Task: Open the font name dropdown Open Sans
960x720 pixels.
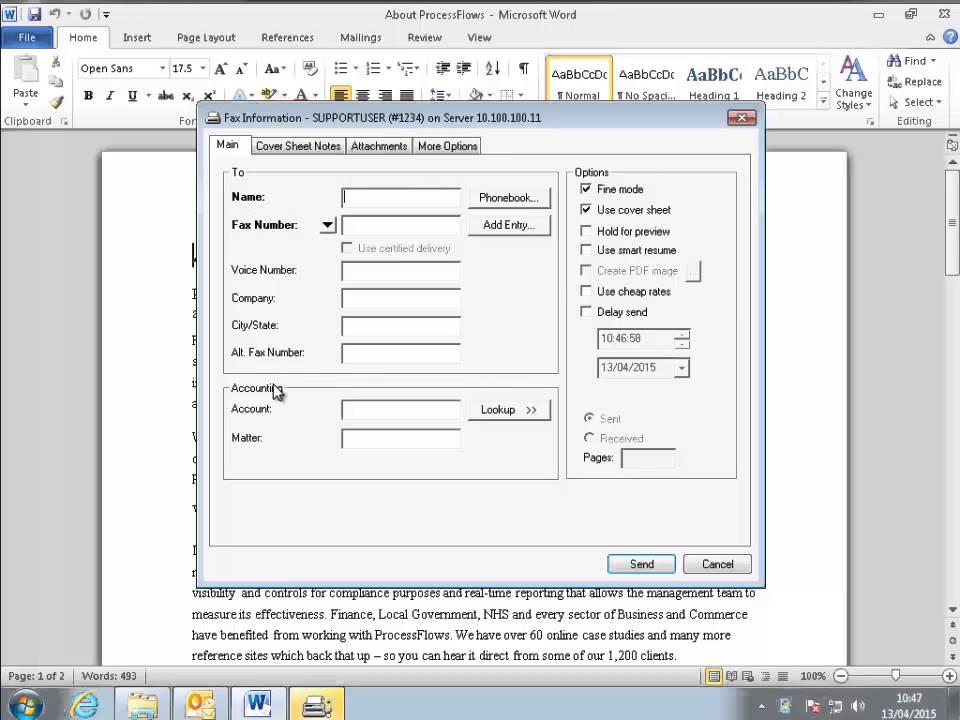Action: pyautogui.click(x=162, y=68)
